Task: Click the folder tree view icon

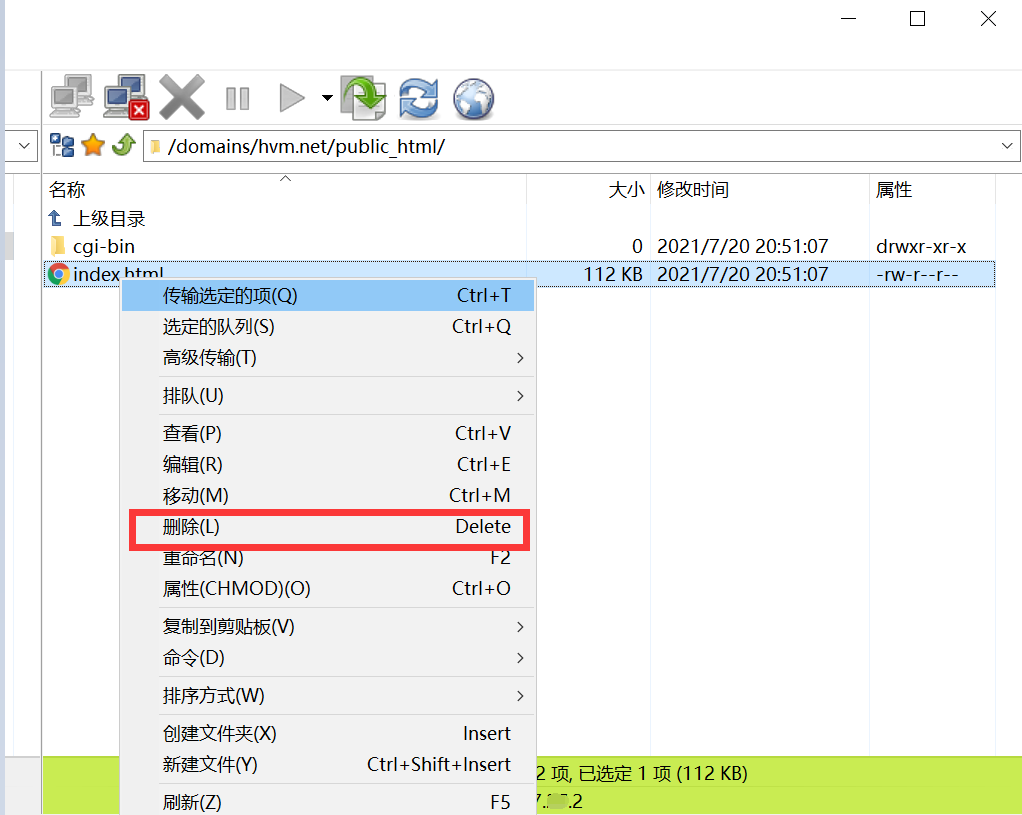Action: pyautogui.click(x=62, y=146)
